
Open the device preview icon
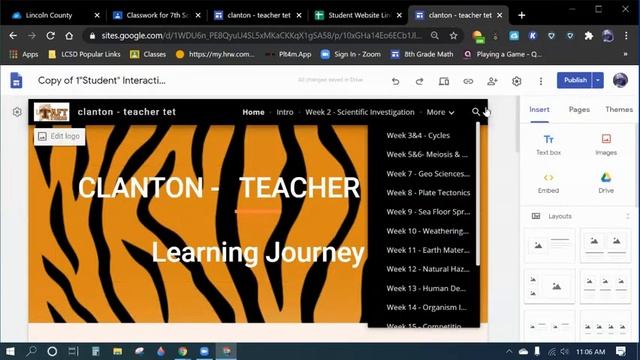[444, 81]
